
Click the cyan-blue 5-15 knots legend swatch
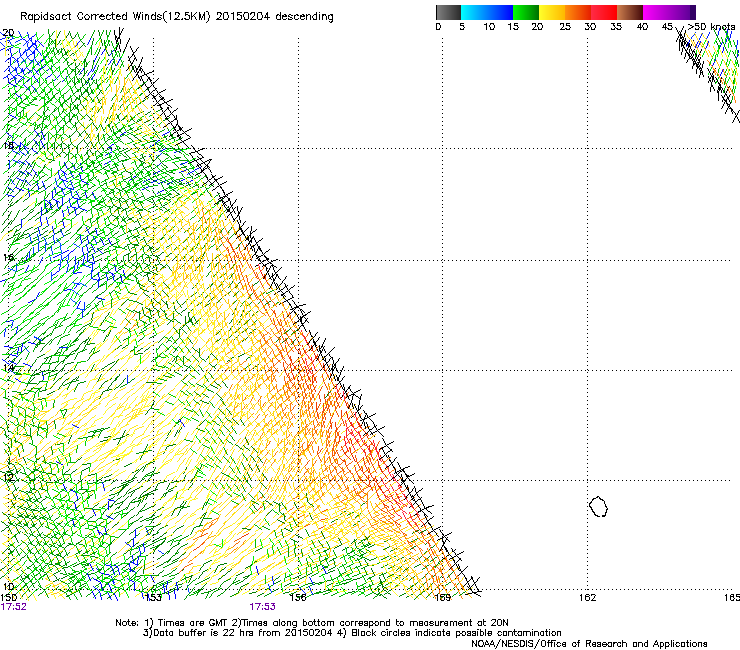487,12
